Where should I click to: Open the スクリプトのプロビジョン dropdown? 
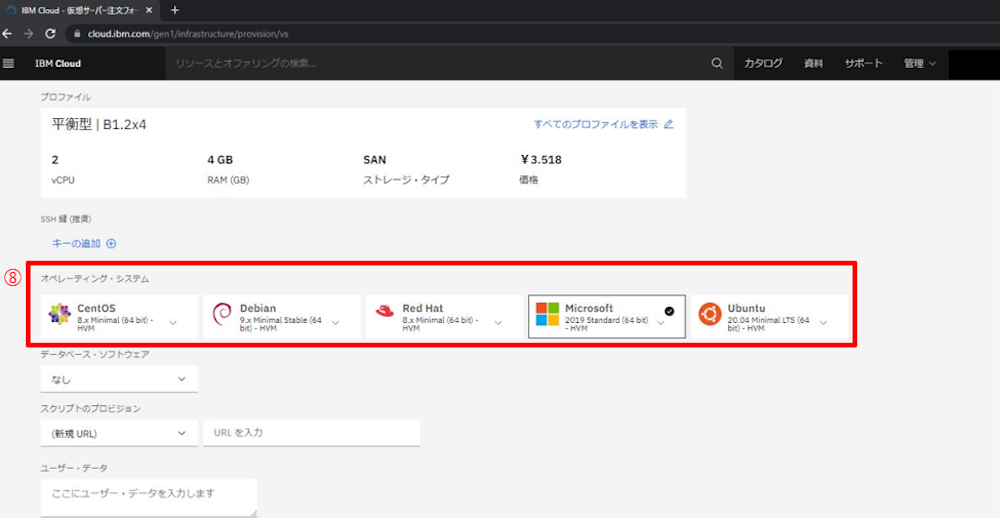[x=119, y=433]
